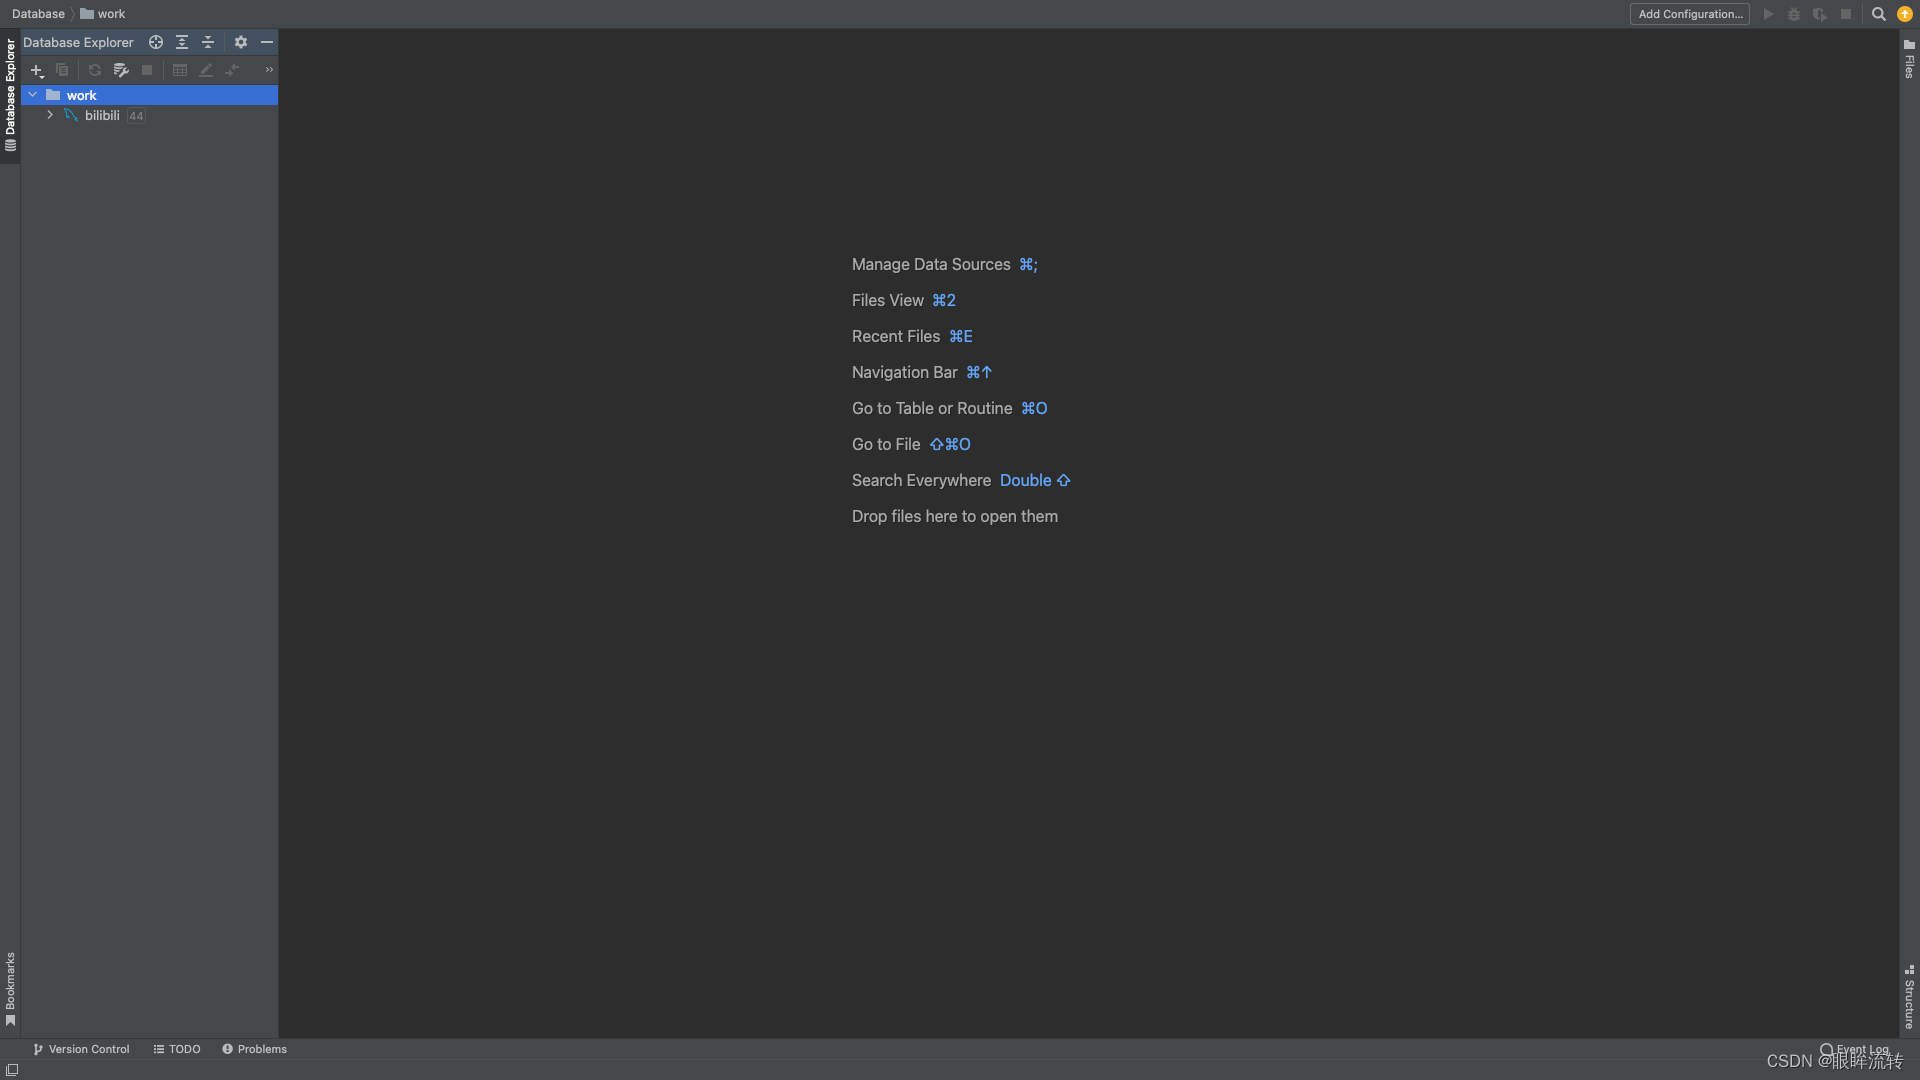Image resolution: width=1920 pixels, height=1080 pixels.
Task: Collapse the work folder node
Action: click(33, 95)
